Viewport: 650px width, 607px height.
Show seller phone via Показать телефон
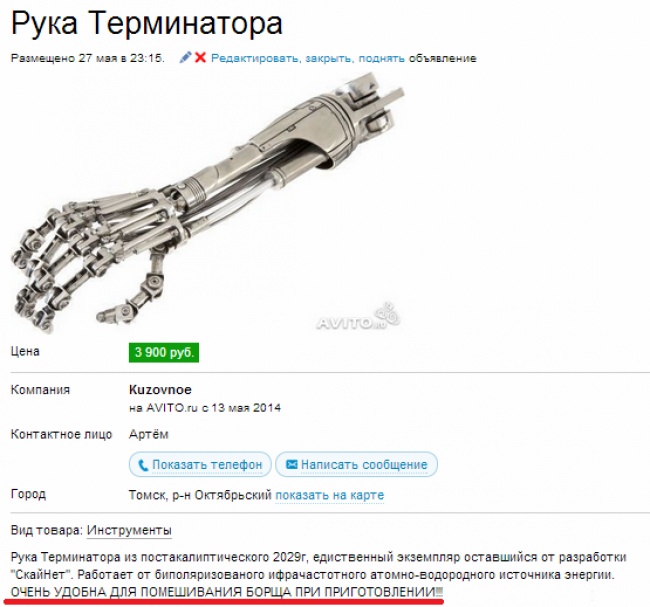tap(200, 464)
